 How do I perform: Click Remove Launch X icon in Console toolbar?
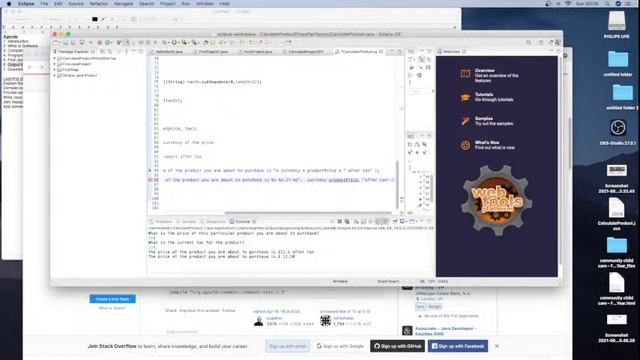pyautogui.click(x=340, y=222)
